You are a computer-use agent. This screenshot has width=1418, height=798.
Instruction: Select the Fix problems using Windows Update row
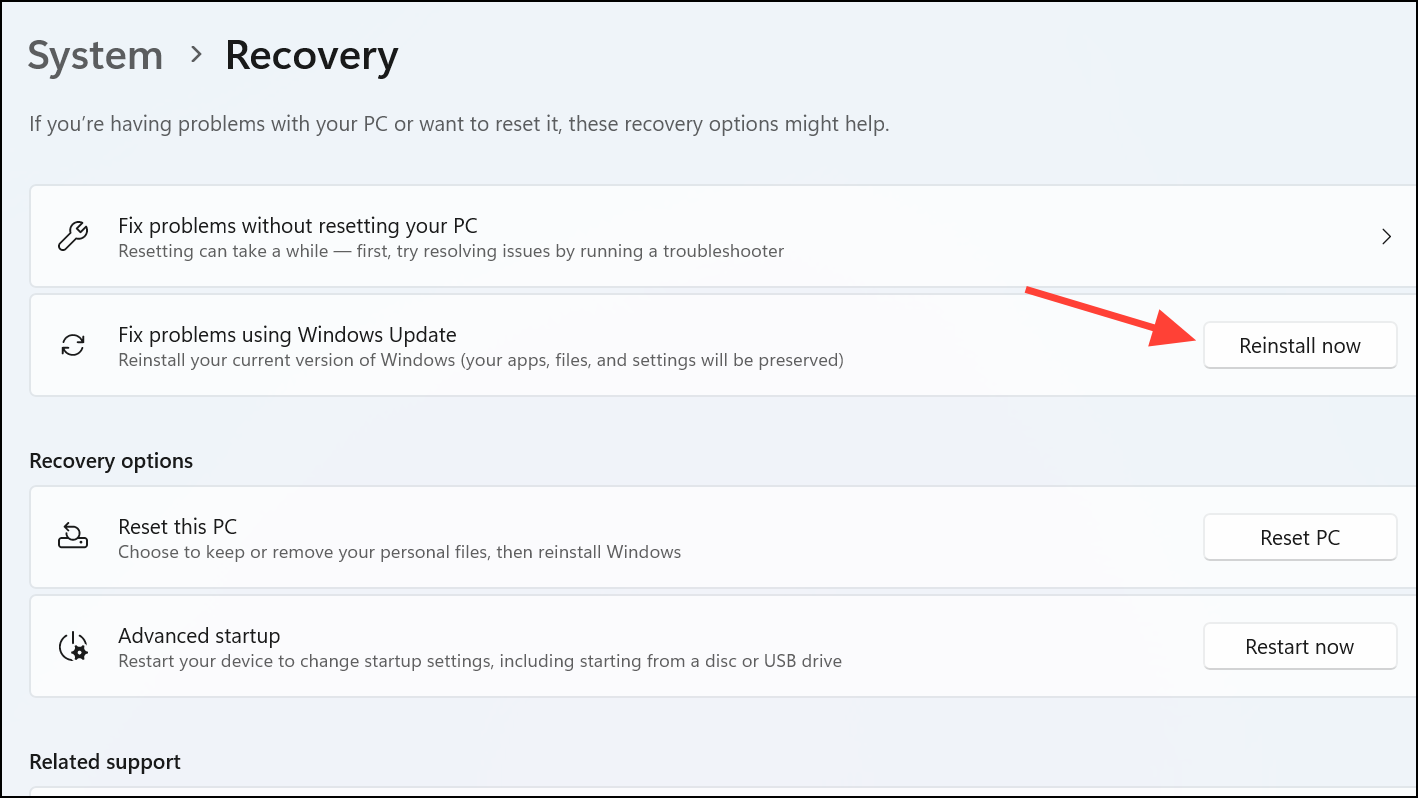click(287, 334)
